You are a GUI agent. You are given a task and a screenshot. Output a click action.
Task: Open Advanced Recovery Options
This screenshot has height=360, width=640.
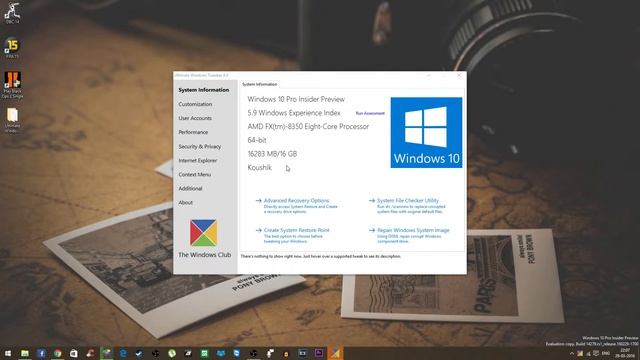tap(296, 200)
